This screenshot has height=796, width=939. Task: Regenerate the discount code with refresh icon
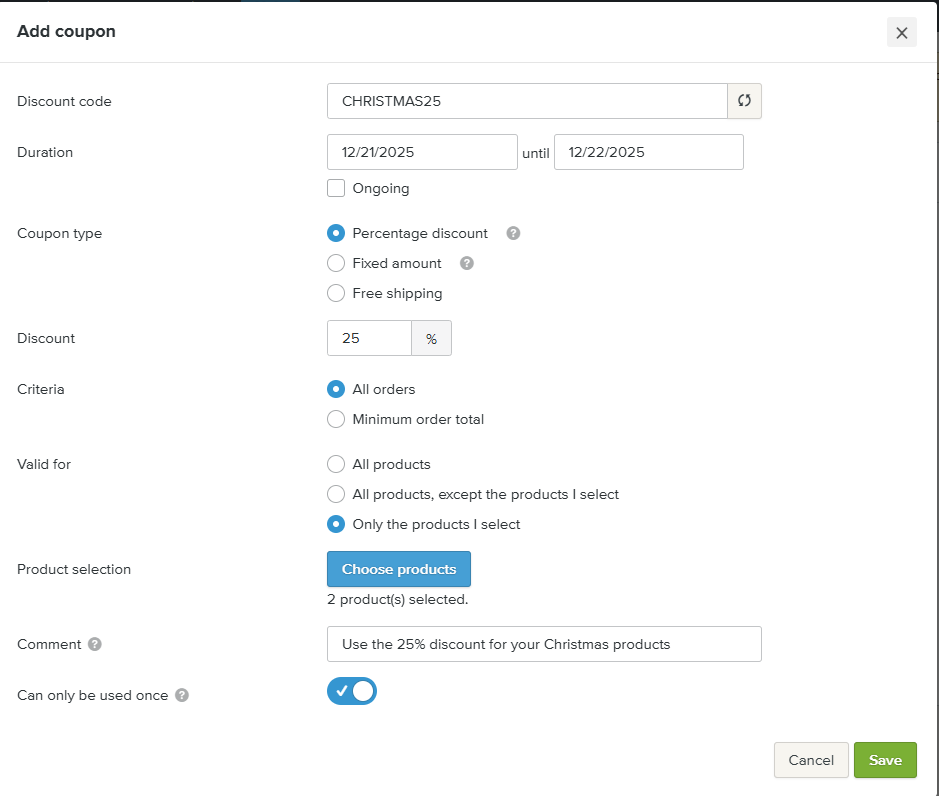click(x=744, y=101)
